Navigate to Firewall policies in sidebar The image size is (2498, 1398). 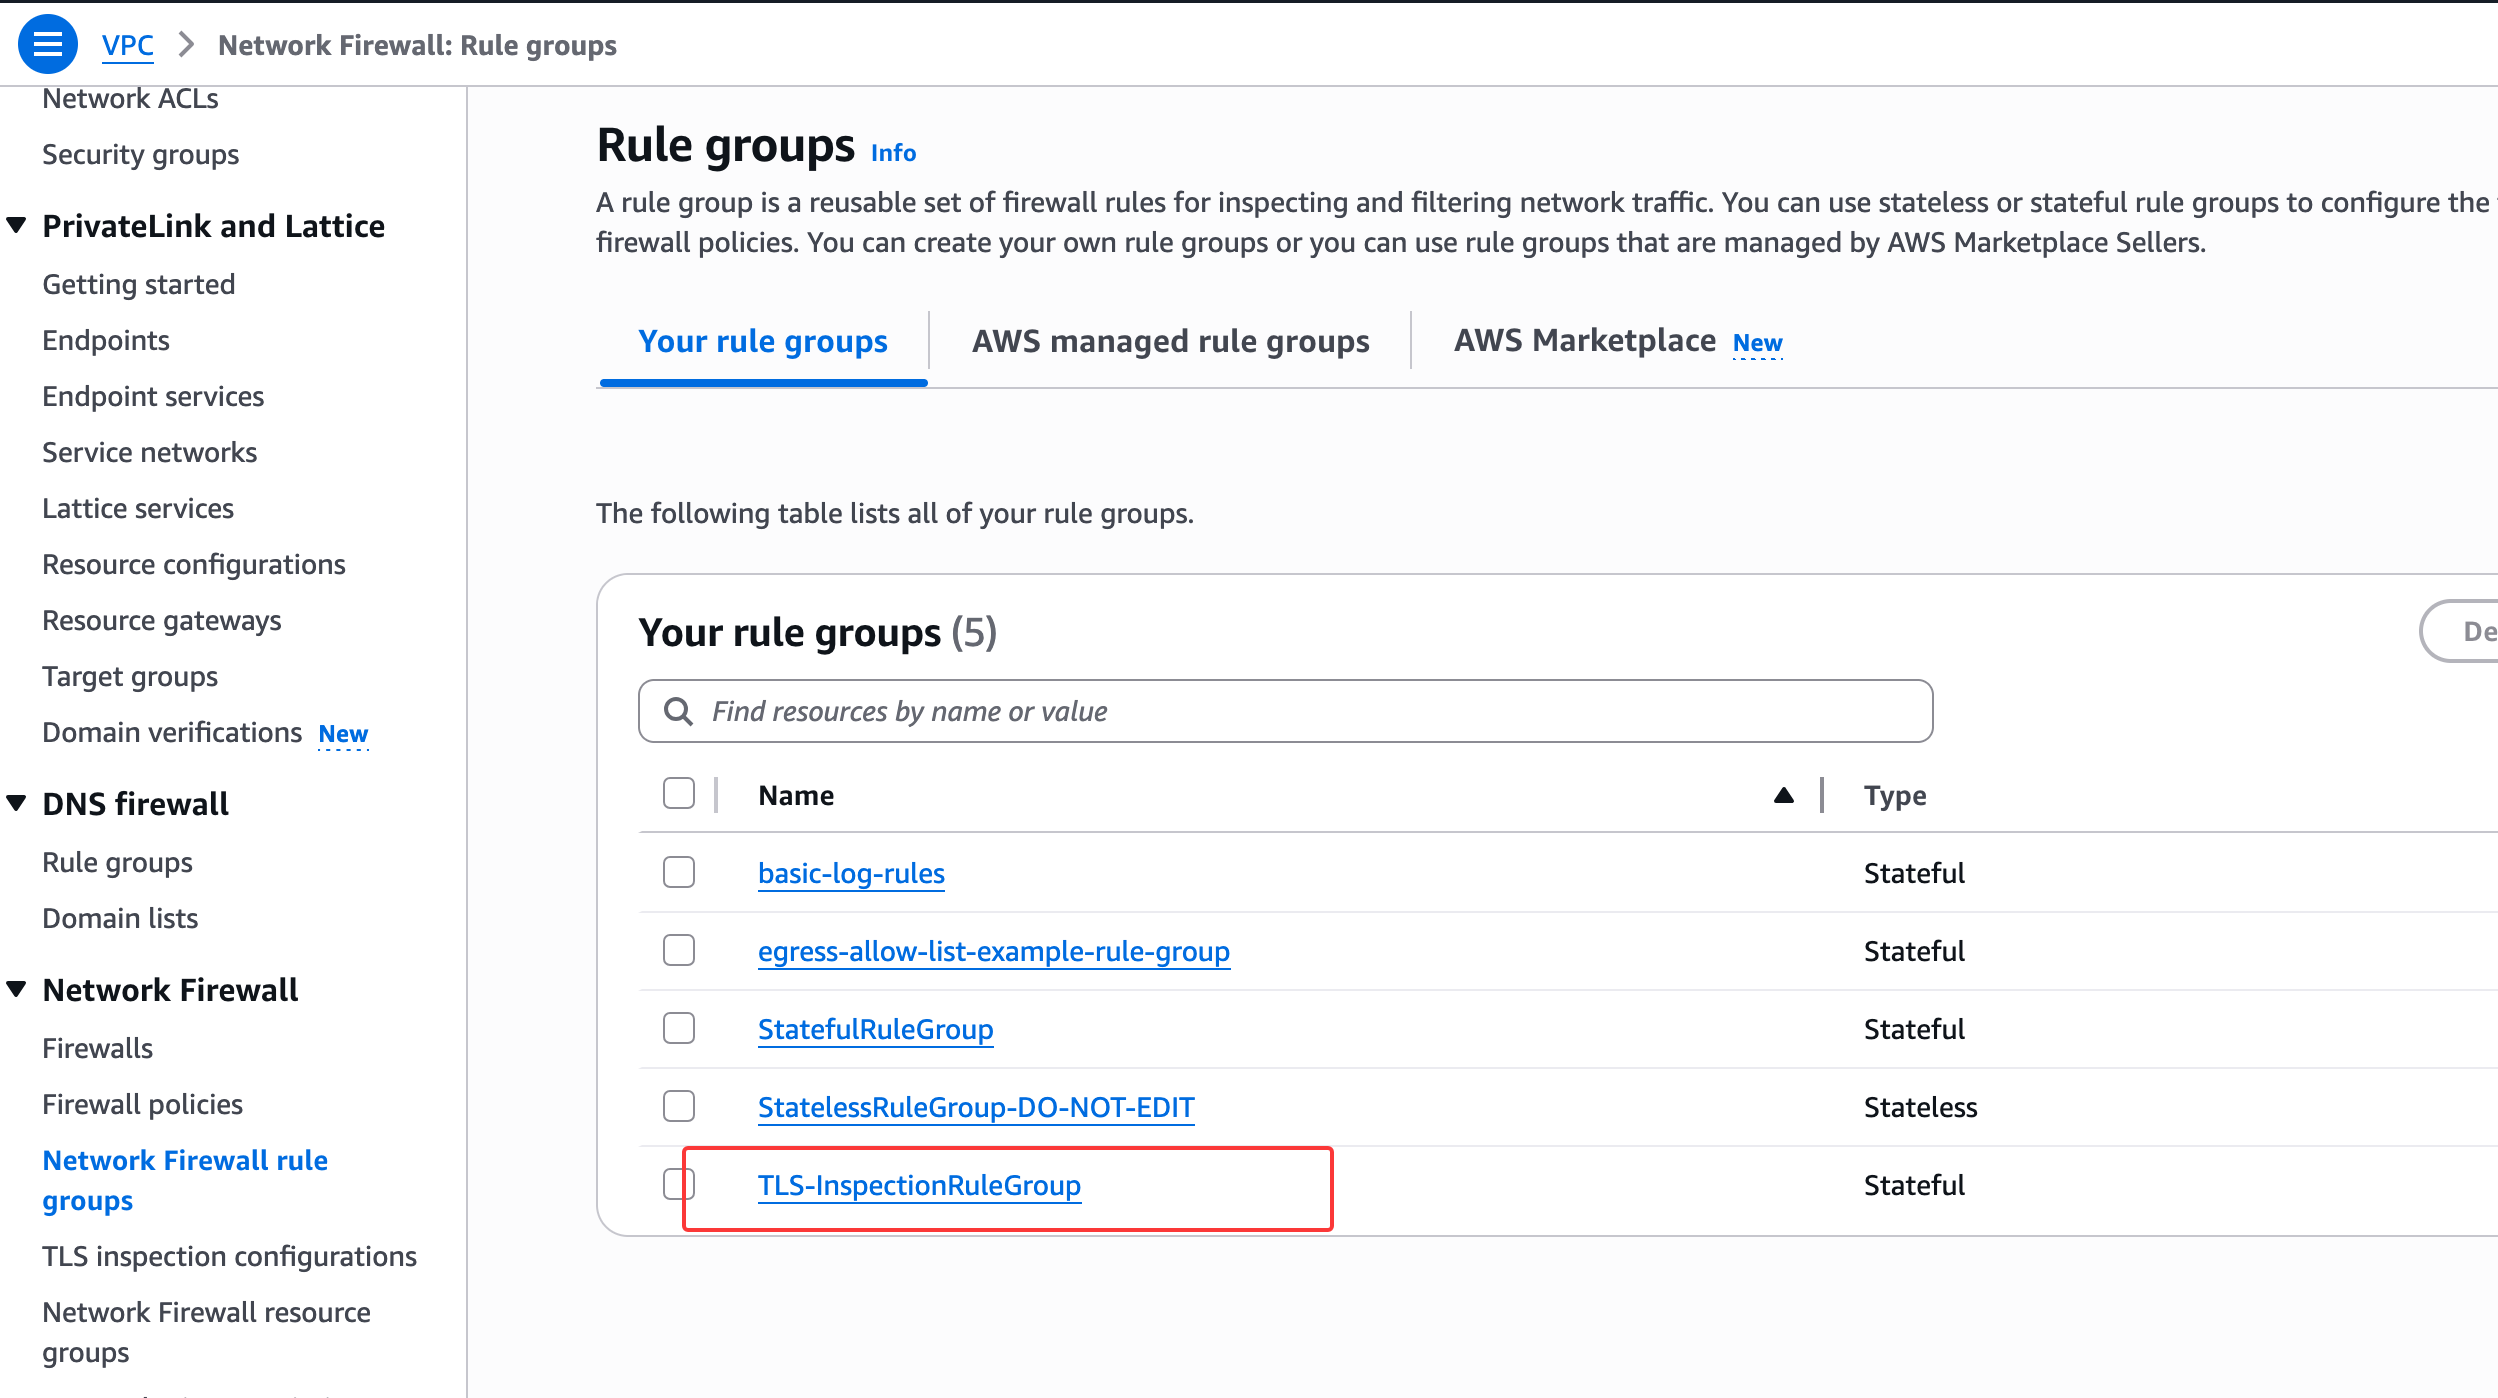[142, 1104]
